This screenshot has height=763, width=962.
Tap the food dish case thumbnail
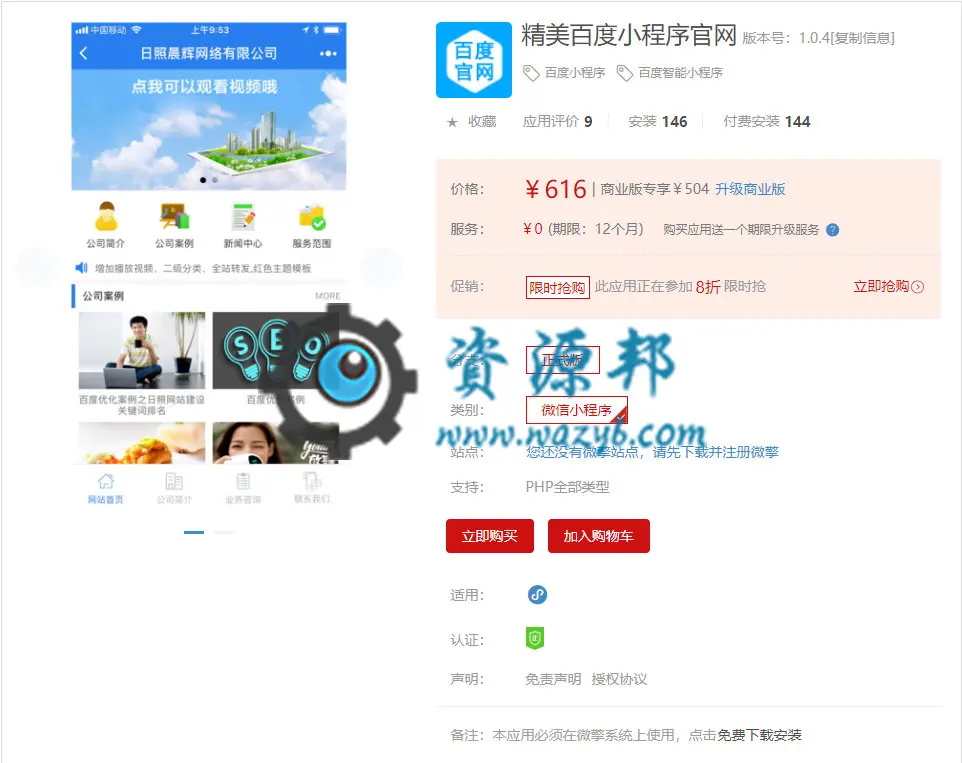coord(142,443)
